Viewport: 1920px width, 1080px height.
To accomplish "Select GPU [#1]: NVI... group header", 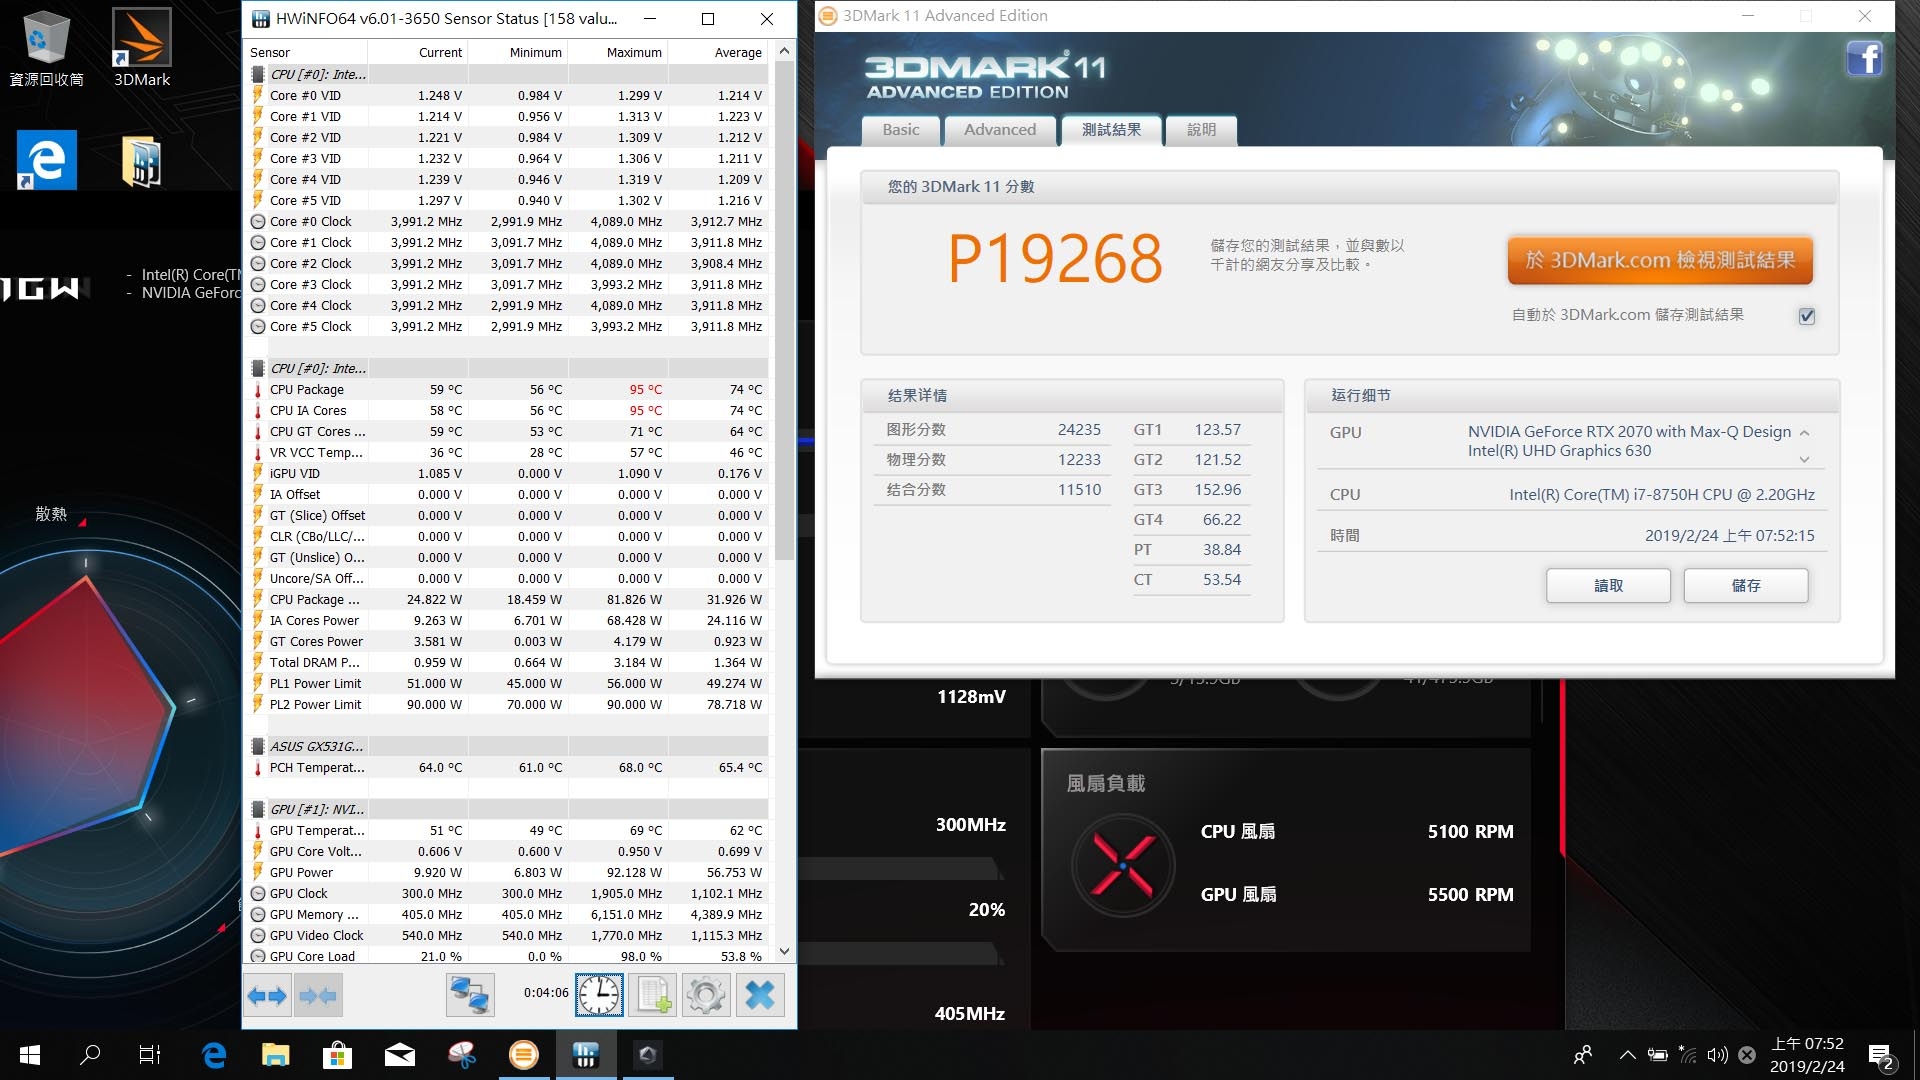I will [x=507, y=810].
